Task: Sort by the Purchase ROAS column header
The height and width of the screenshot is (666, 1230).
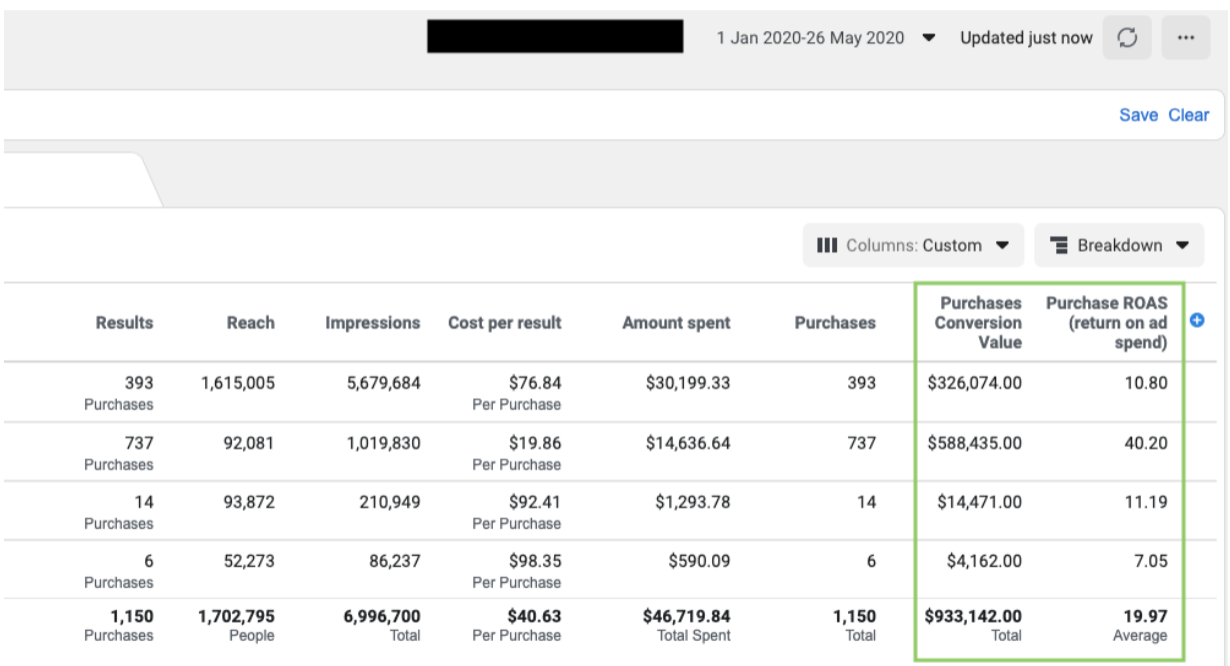Action: pos(1106,322)
